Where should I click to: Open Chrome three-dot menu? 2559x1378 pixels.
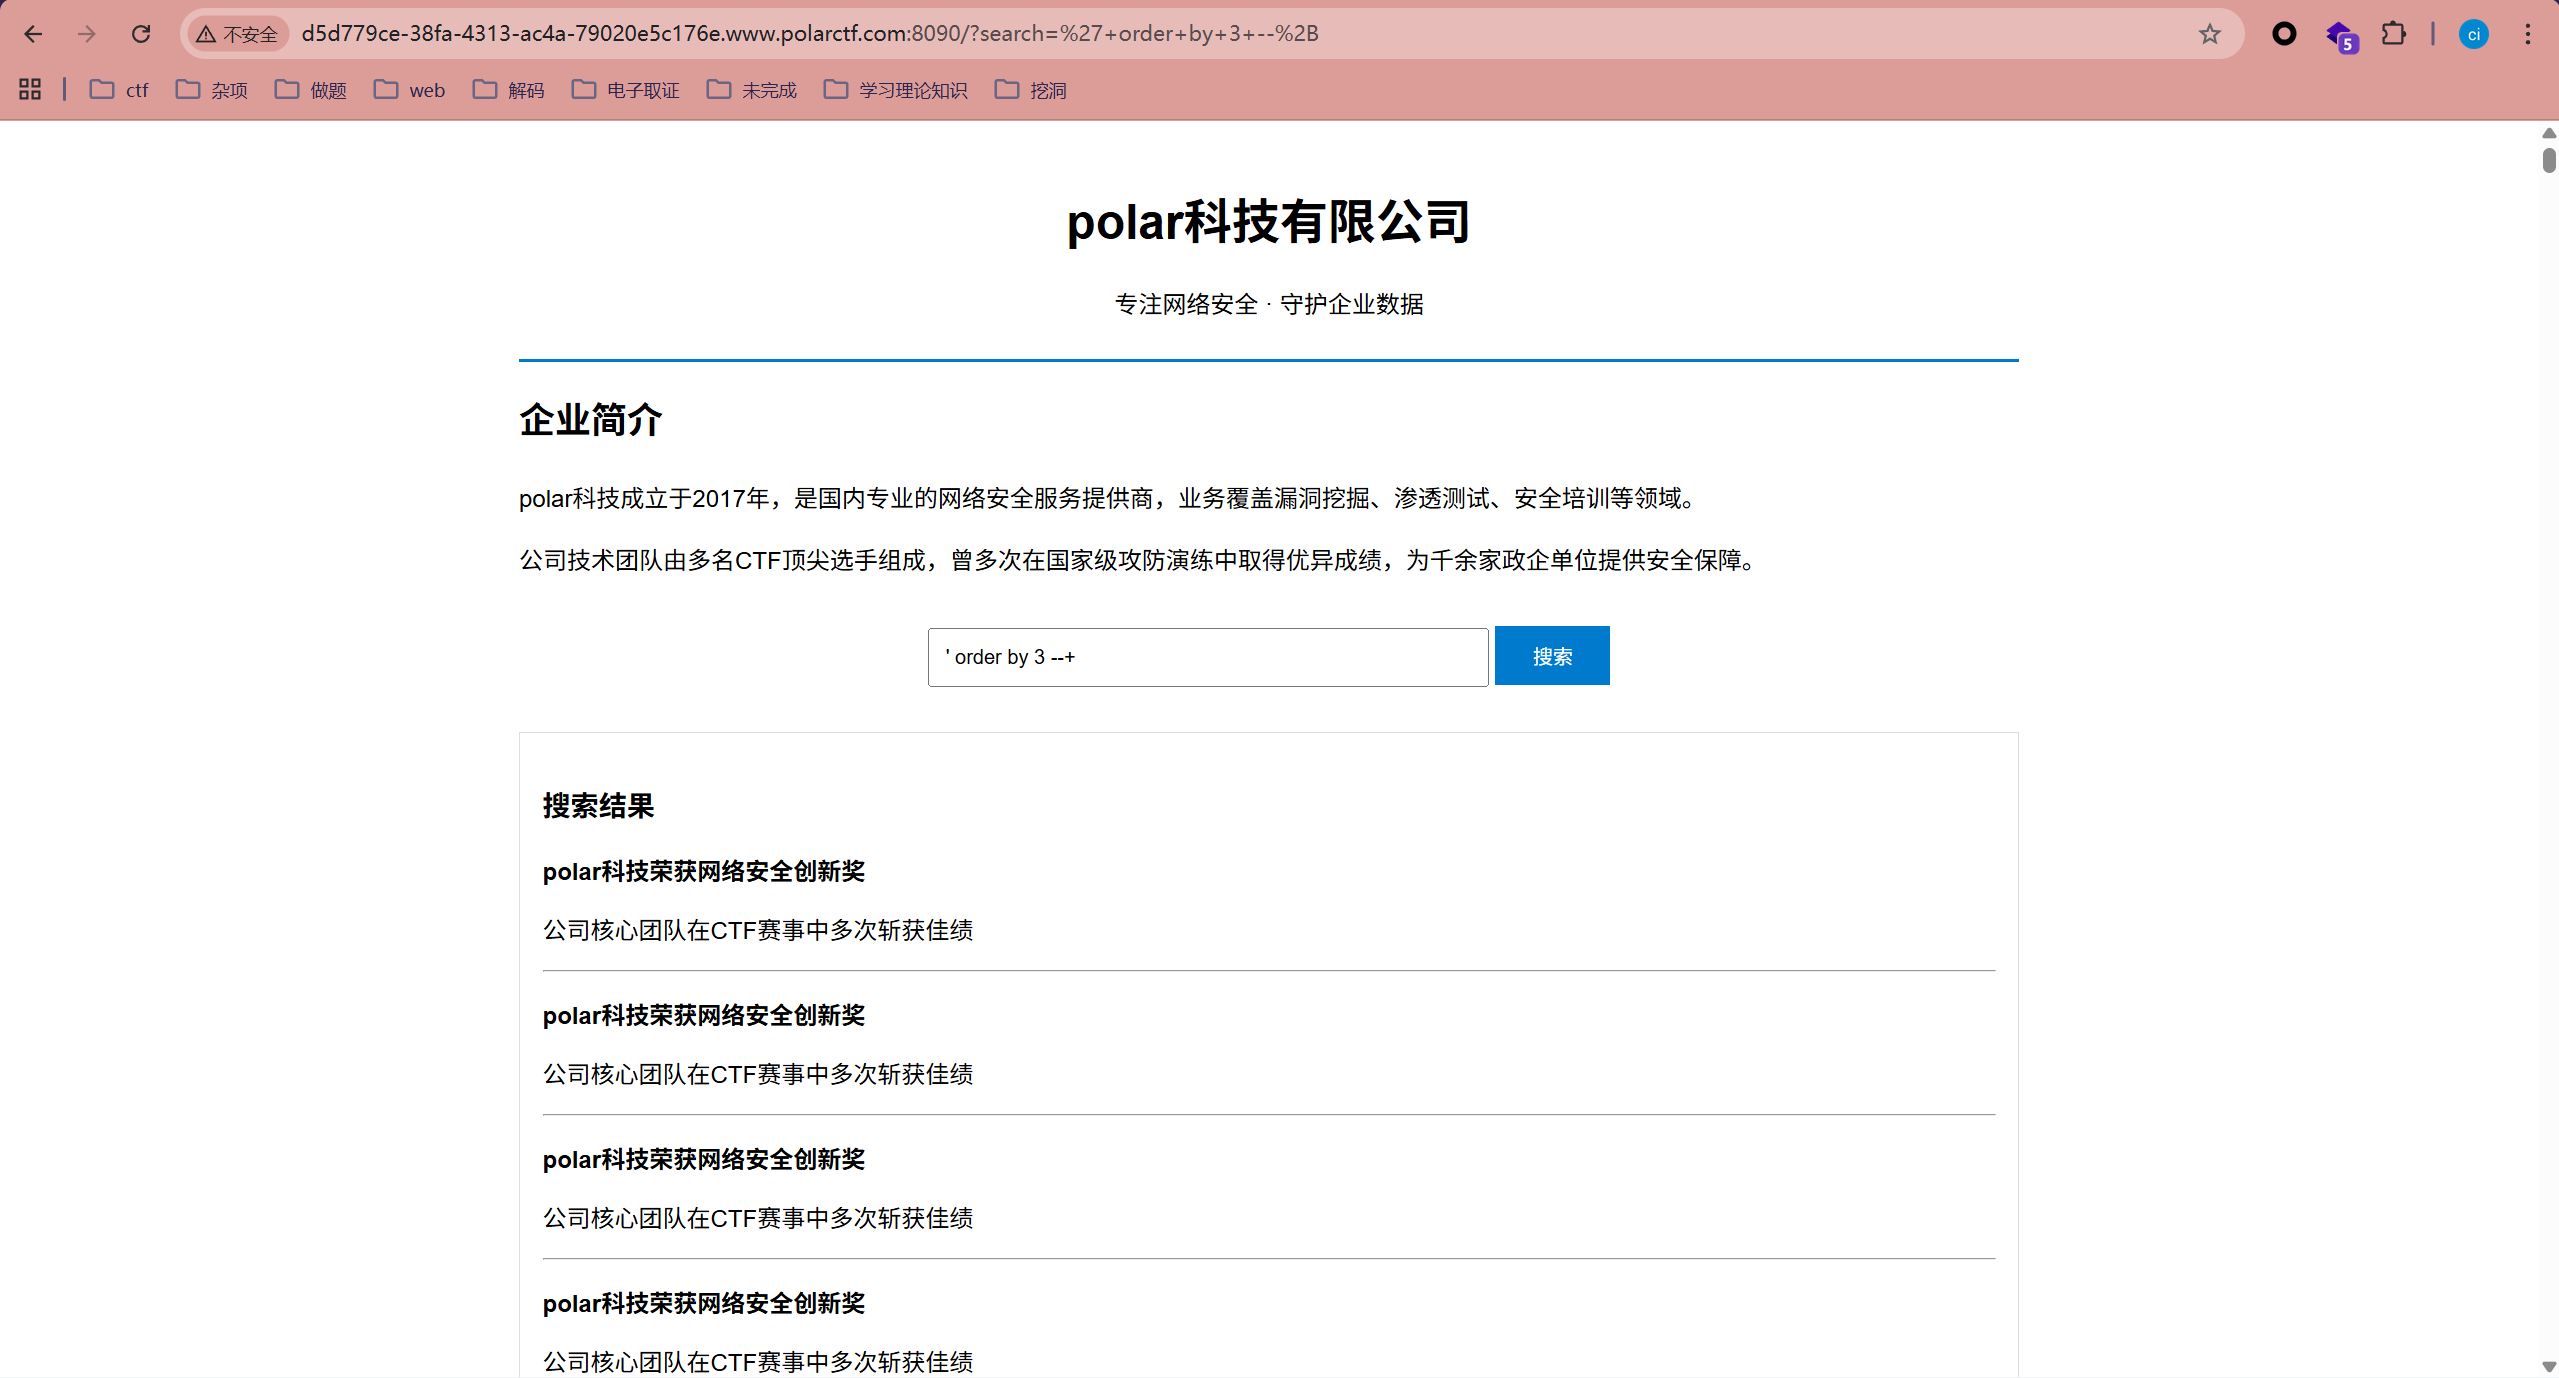point(2527,34)
